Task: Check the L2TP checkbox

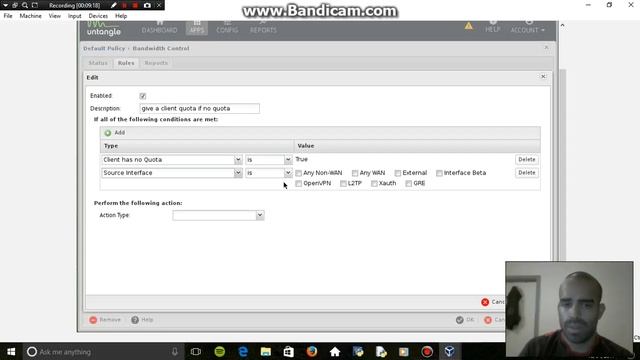Action: pos(343,184)
